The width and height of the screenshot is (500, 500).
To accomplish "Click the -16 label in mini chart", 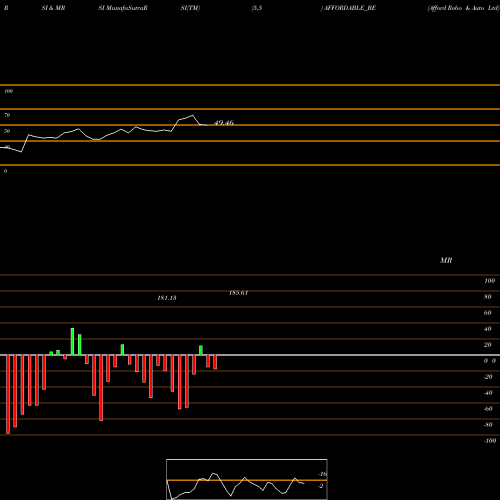I will tap(322, 474).
